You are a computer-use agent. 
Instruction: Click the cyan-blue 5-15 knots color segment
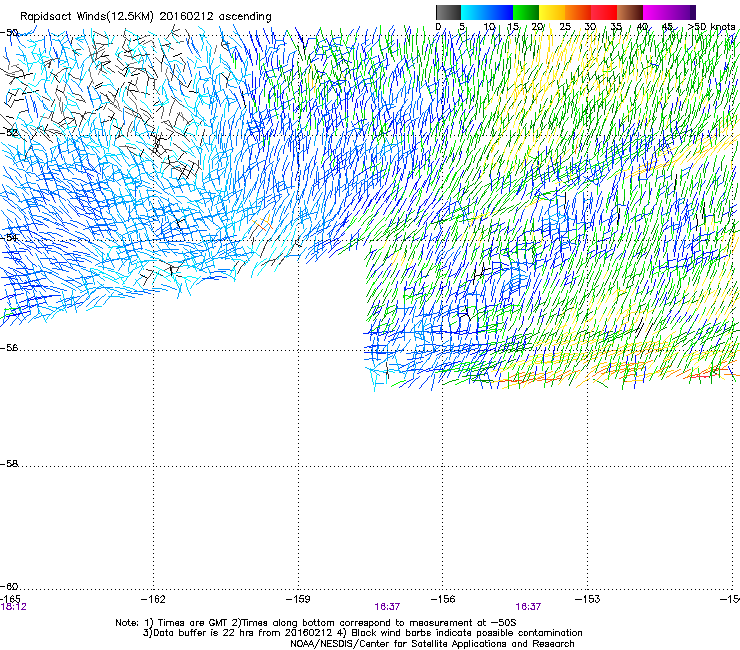tap(487, 12)
